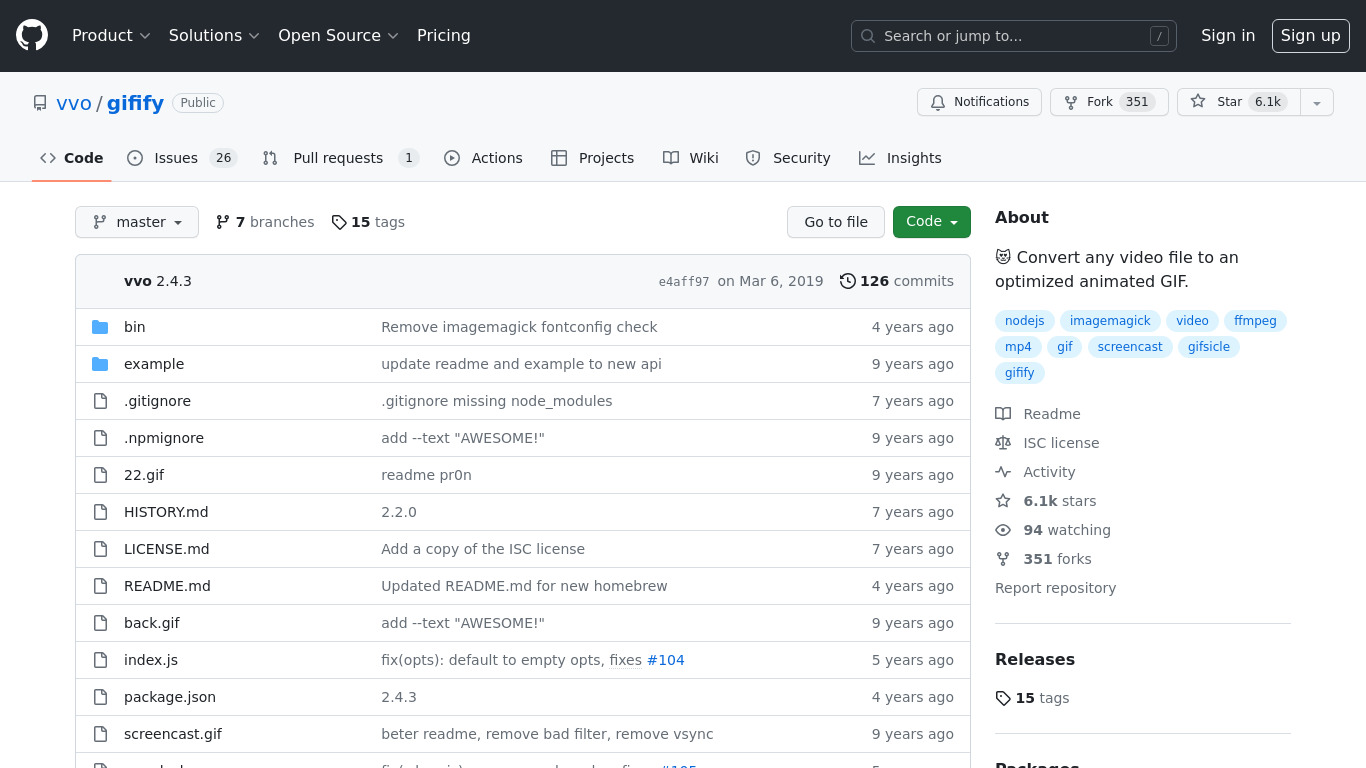This screenshot has height=768, width=1366.
Task: Open the .npmignore file
Action: (164, 438)
